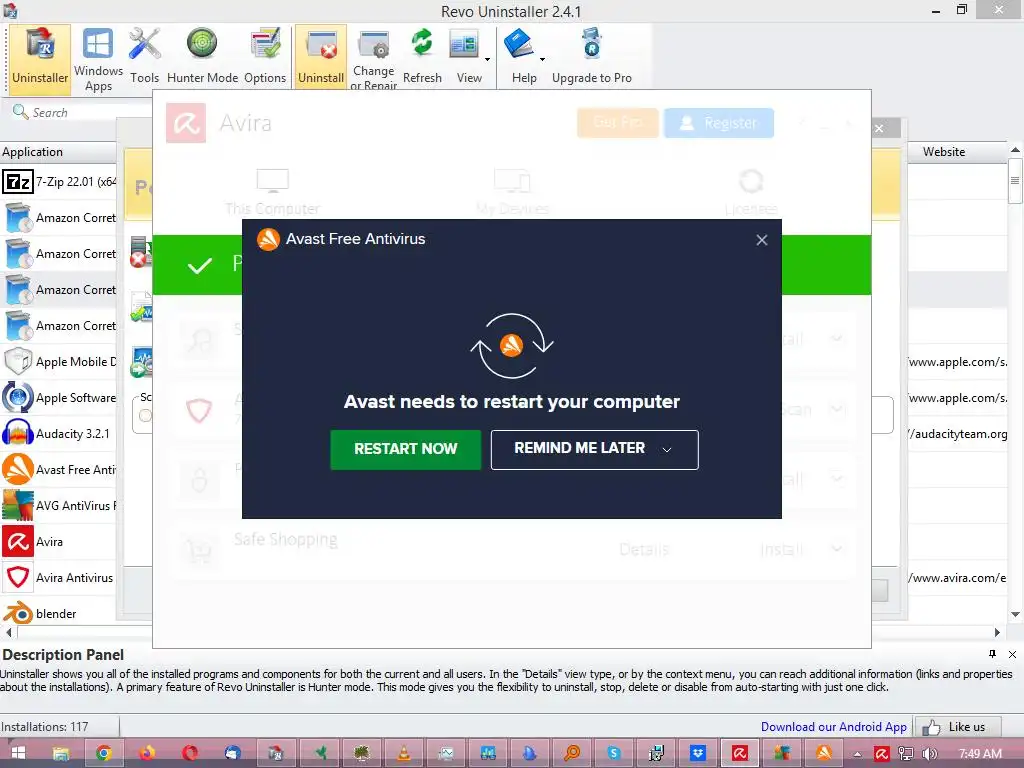Select AVG AntiVirus in list
1024x768 pixels.
click(x=59, y=505)
